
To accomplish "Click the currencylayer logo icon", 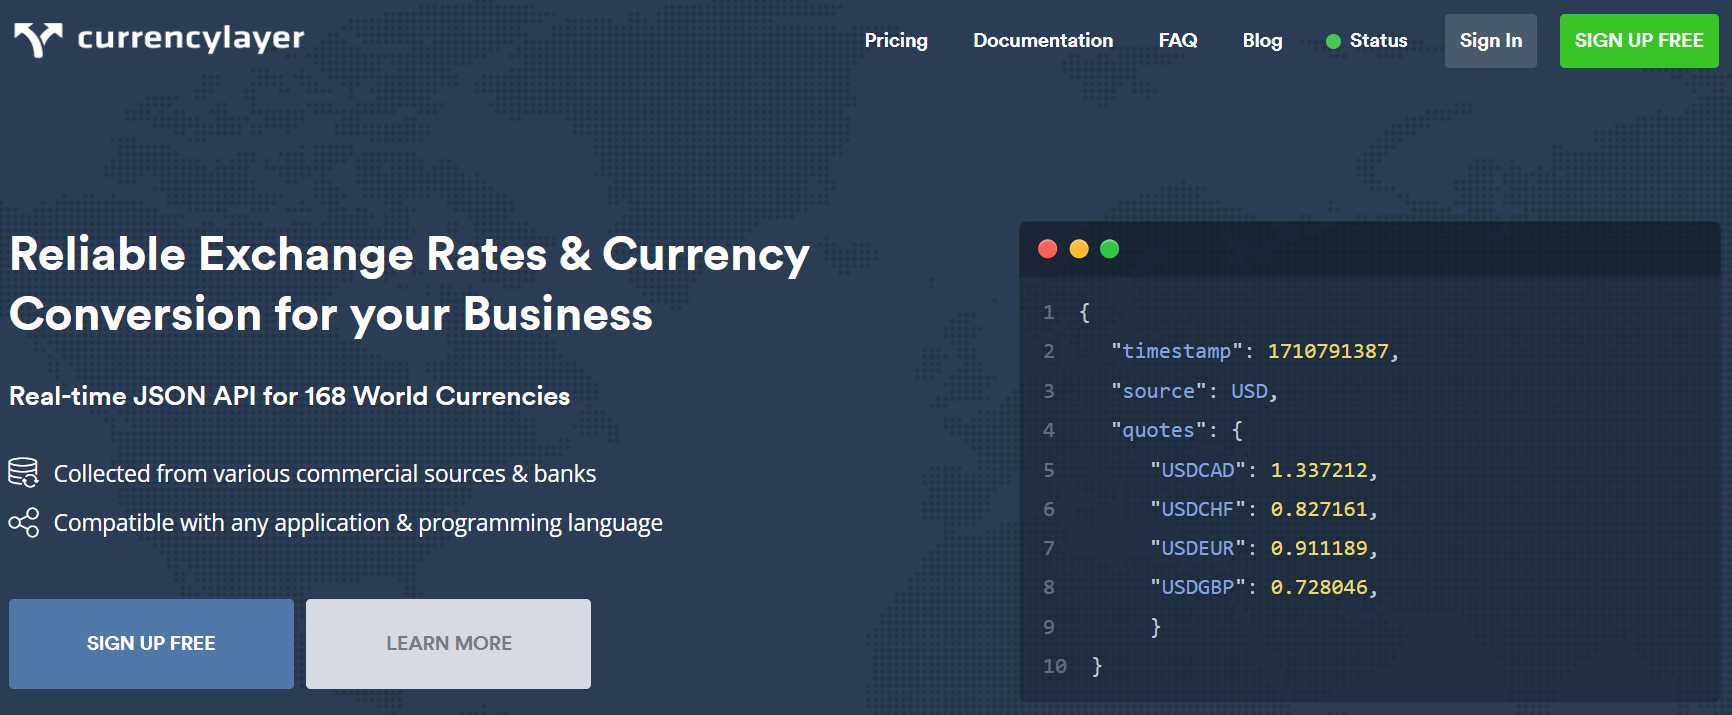I will tap(38, 40).
